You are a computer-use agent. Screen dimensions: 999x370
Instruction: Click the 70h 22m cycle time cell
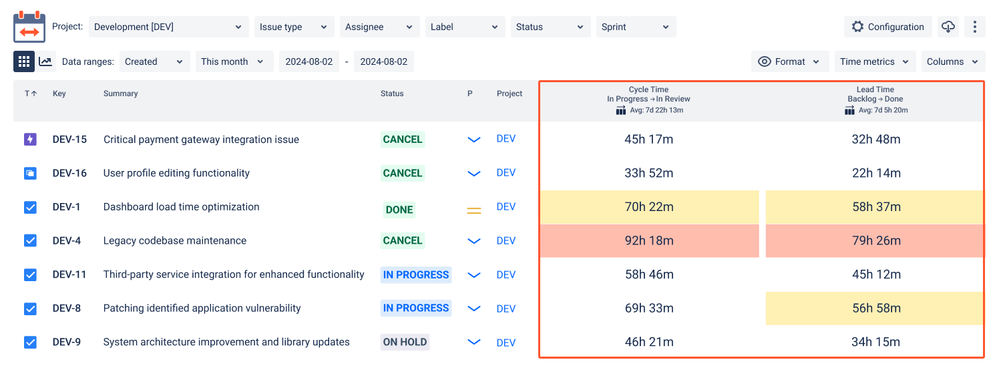[x=649, y=207]
